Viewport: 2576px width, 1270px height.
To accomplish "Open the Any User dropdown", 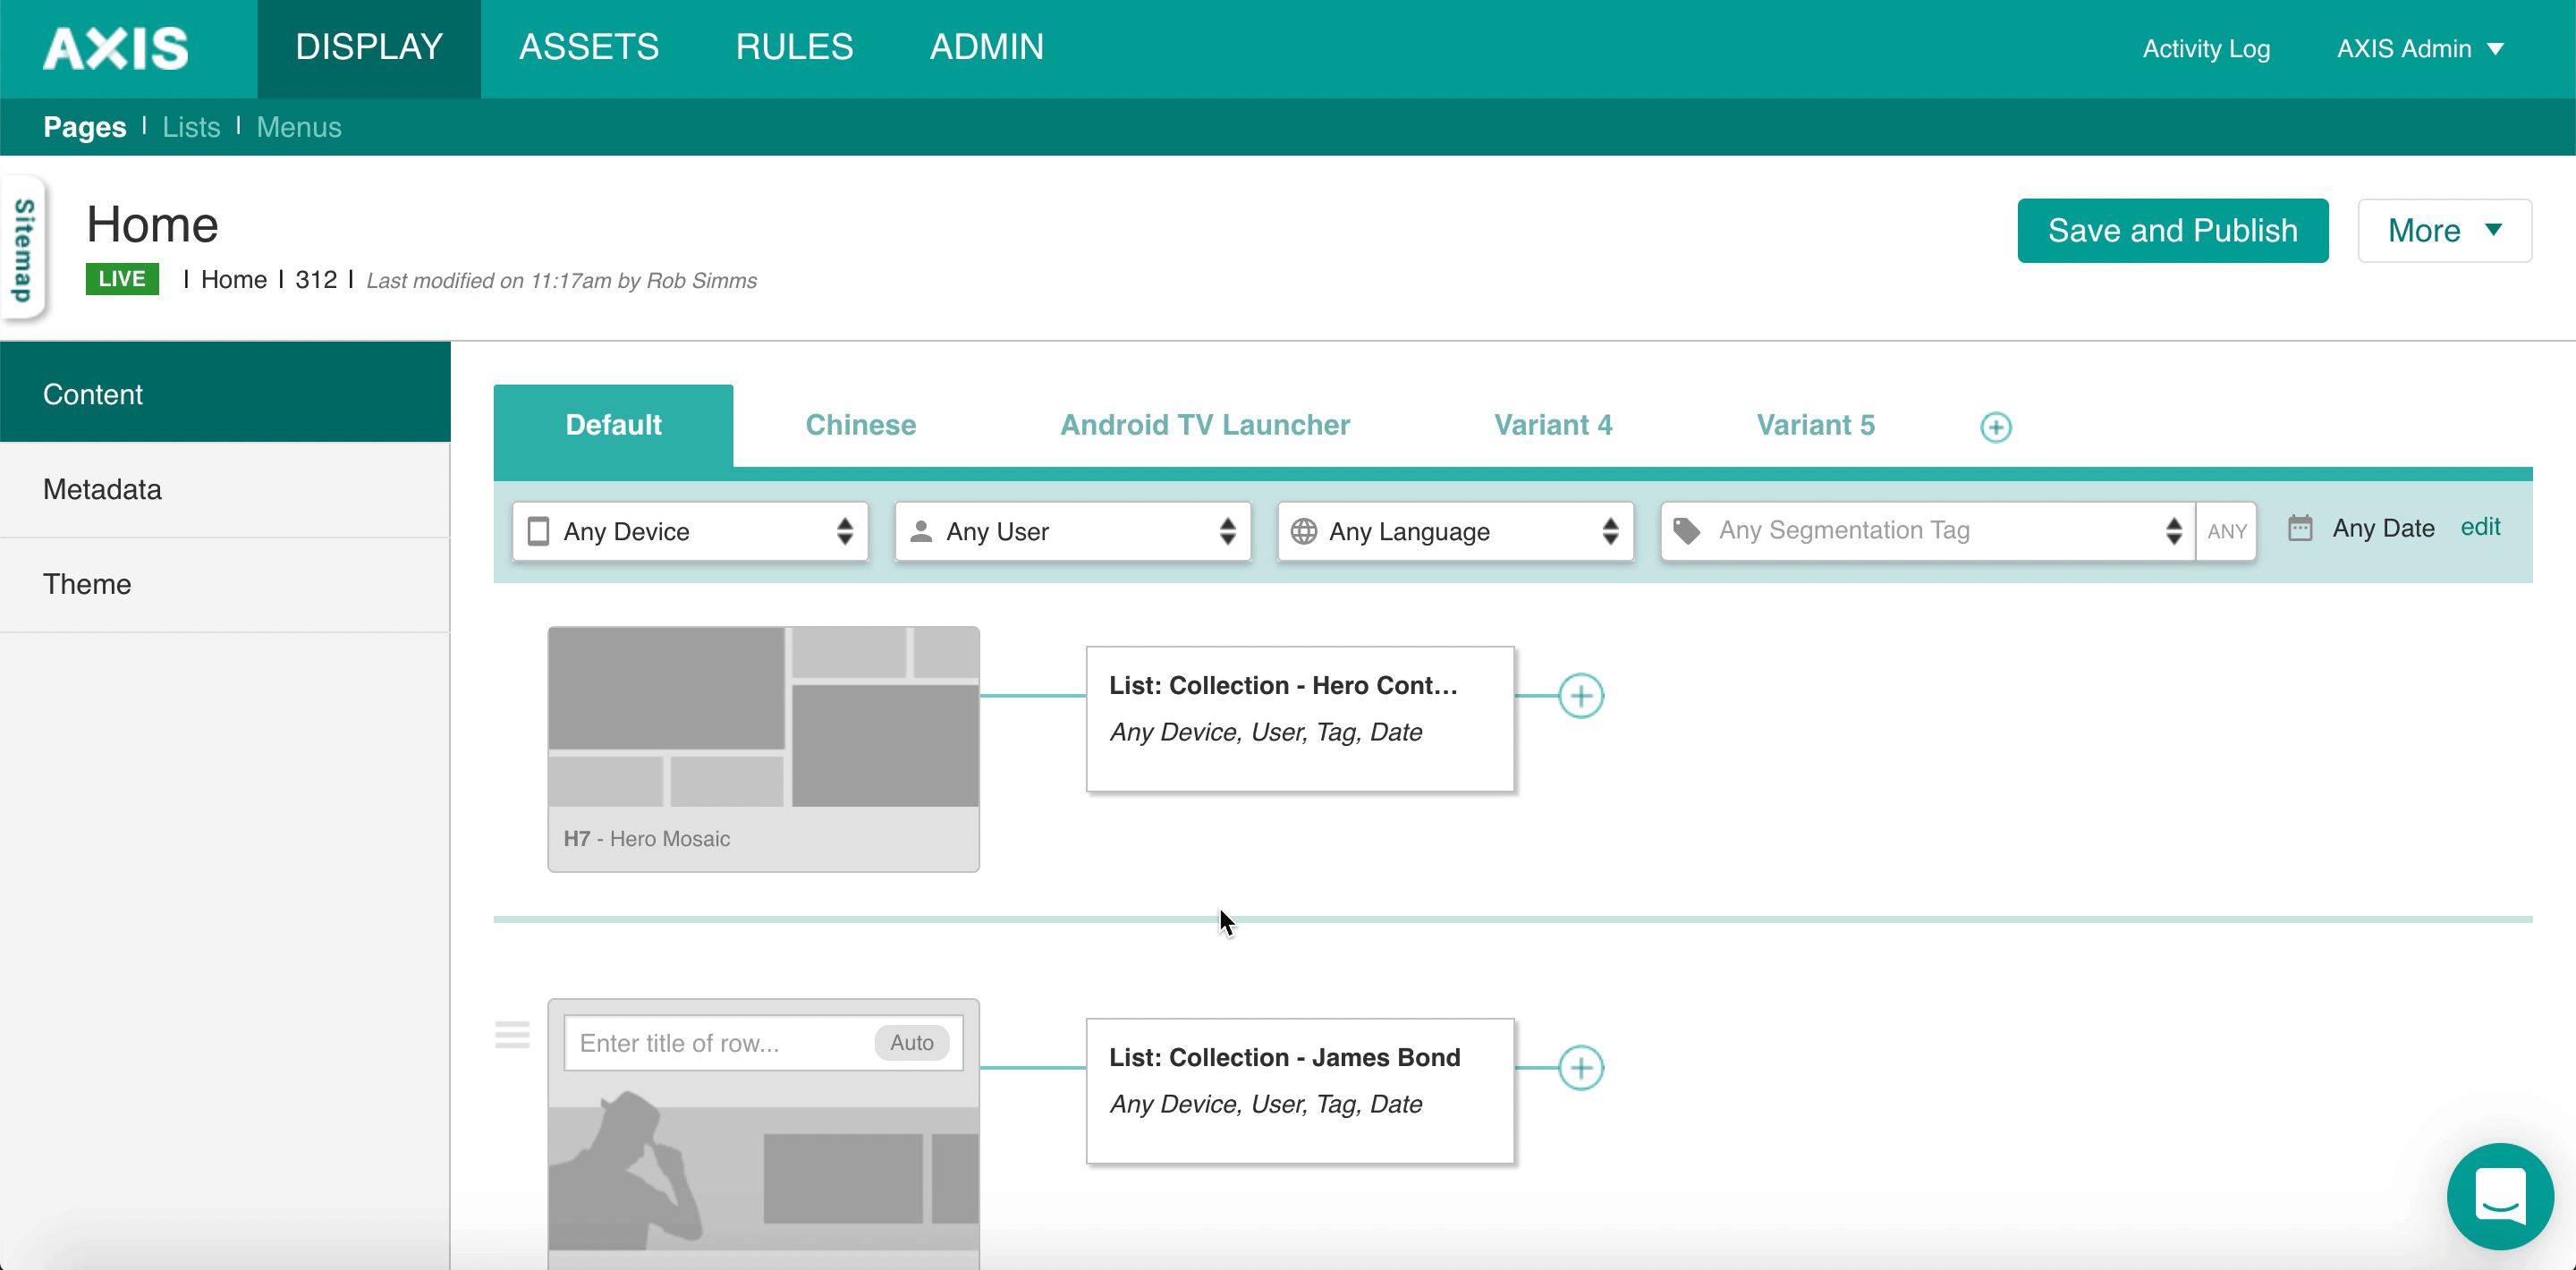I will [1073, 531].
